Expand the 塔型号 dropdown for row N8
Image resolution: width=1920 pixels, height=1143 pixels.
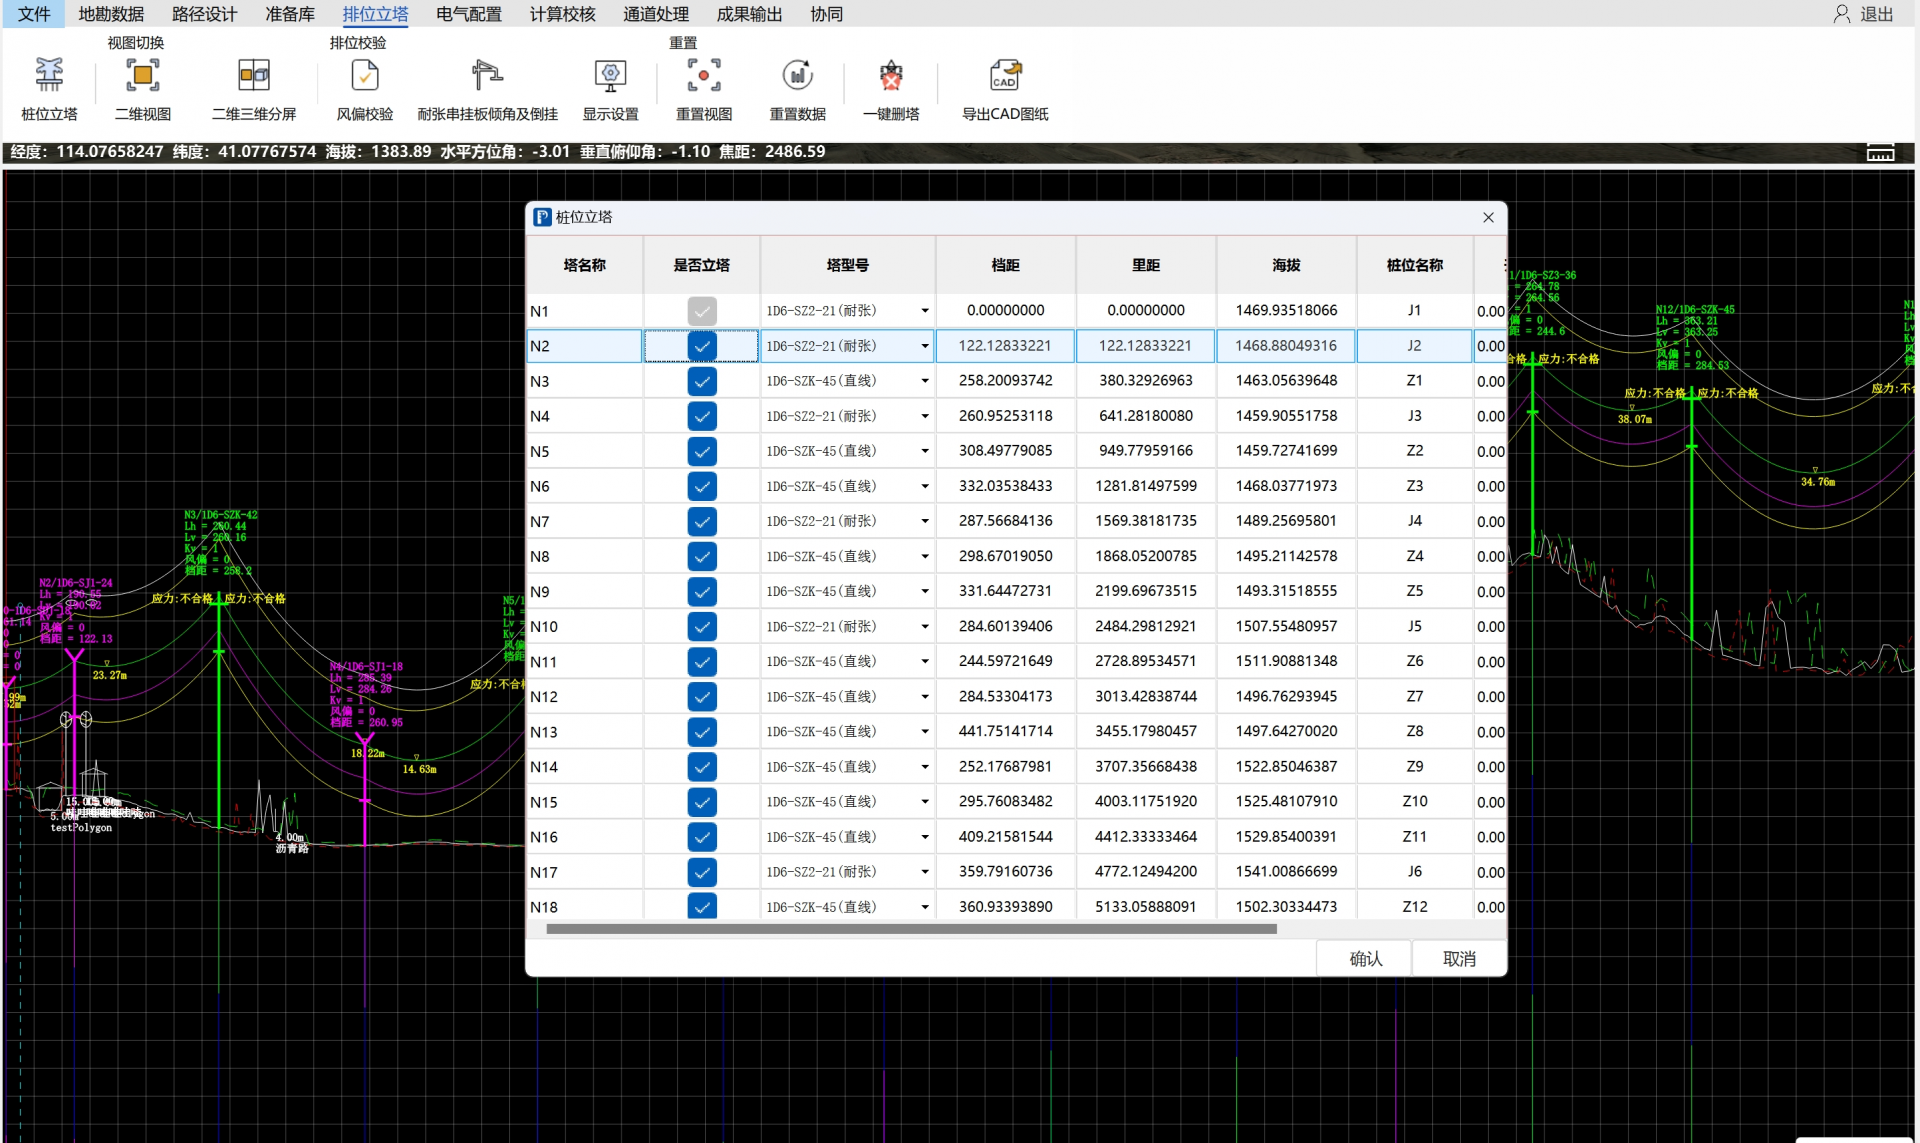pos(925,557)
